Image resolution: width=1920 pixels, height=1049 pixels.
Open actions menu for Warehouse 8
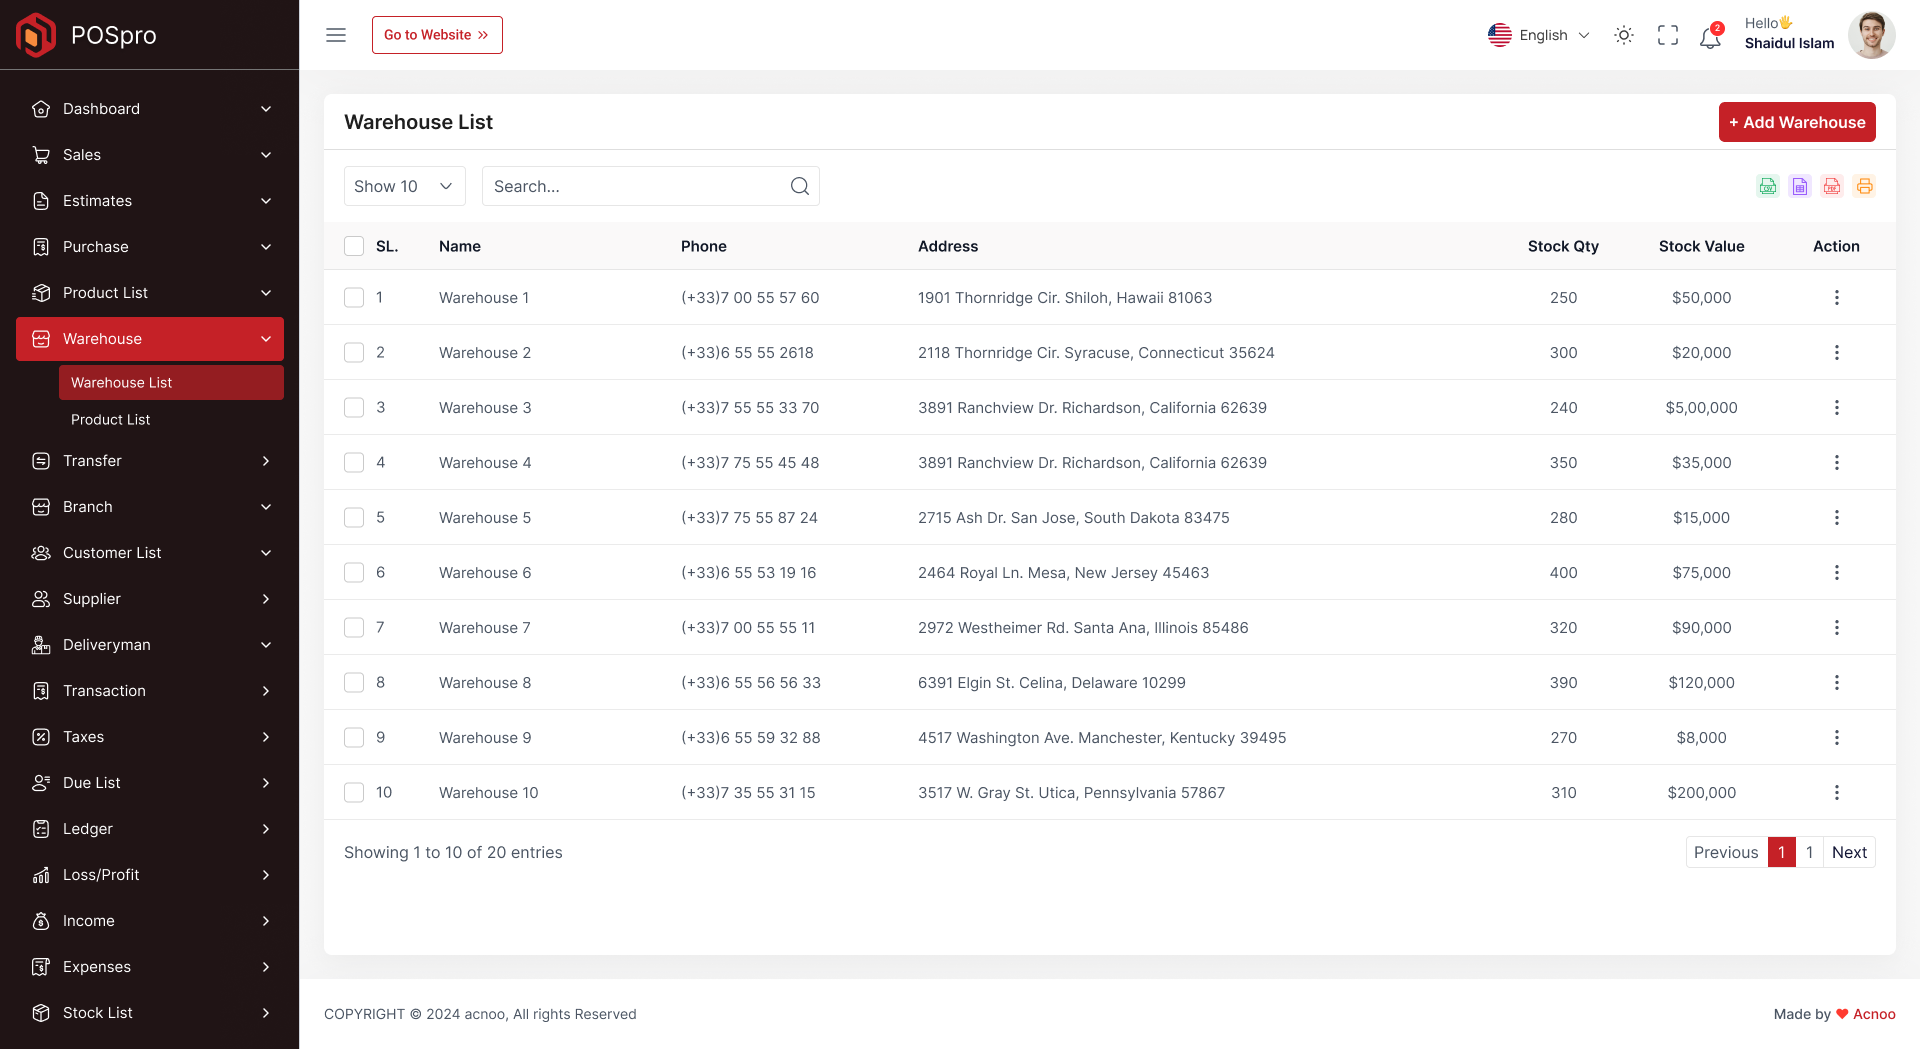(1837, 683)
